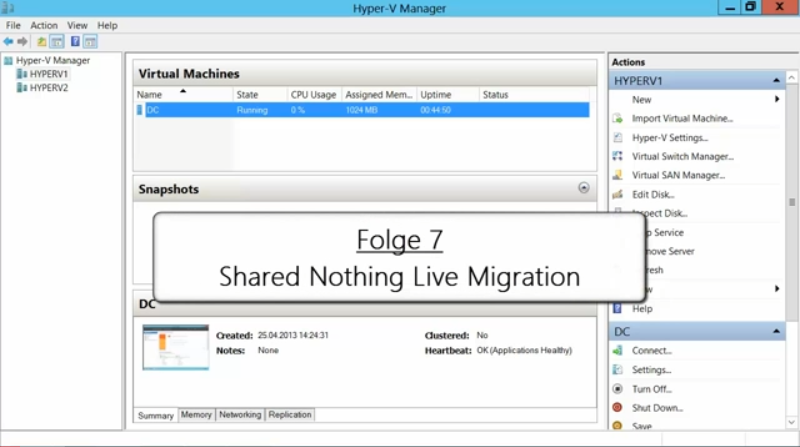The height and width of the screenshot is (447, 800).
Task: Select the DC virtual machine row
Action: [363, 110]
